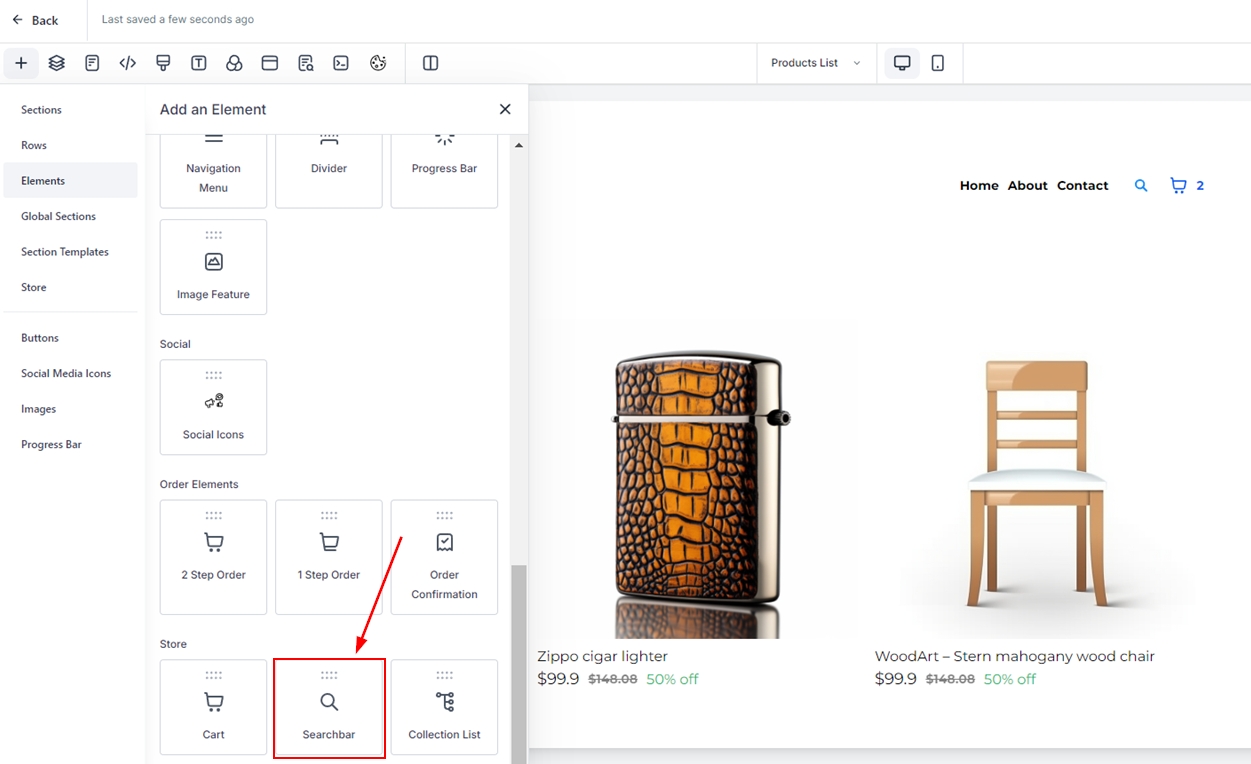This screenshot has width=1251, height=764.
Task: Open the typography T icon
Action: coord(199,63)
